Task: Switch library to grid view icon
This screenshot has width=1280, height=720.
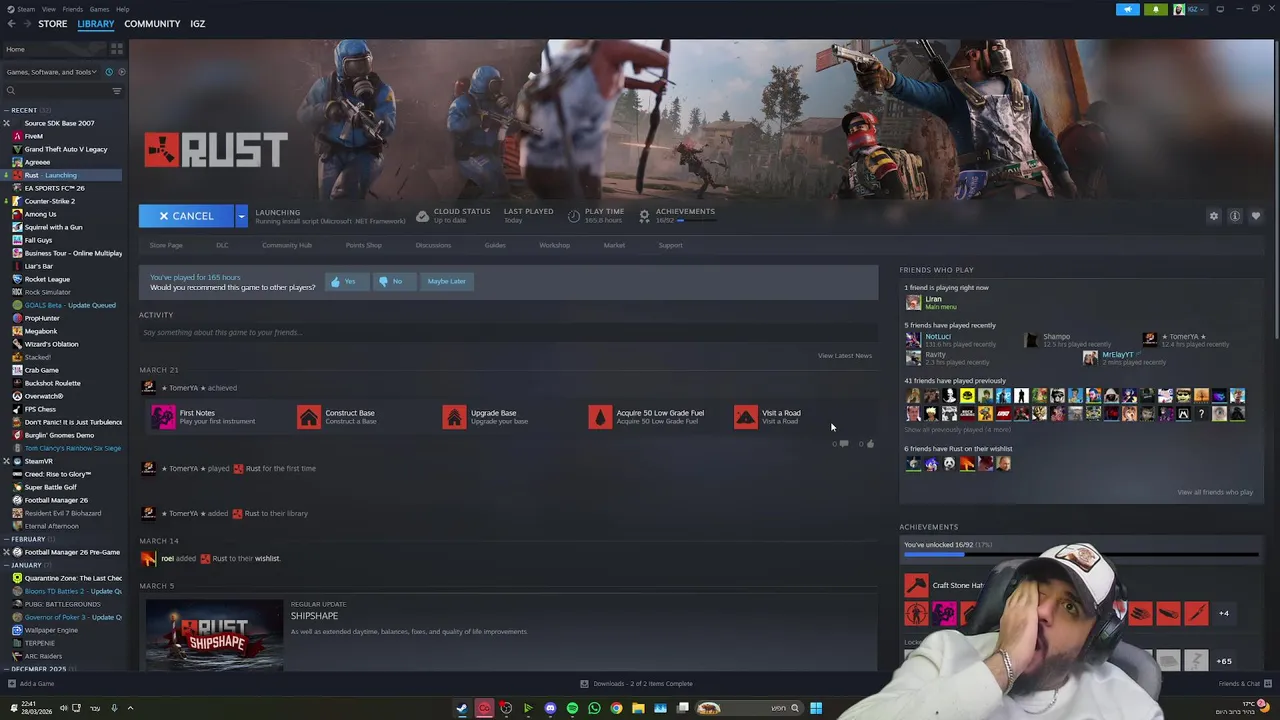Action: point(117,49)
